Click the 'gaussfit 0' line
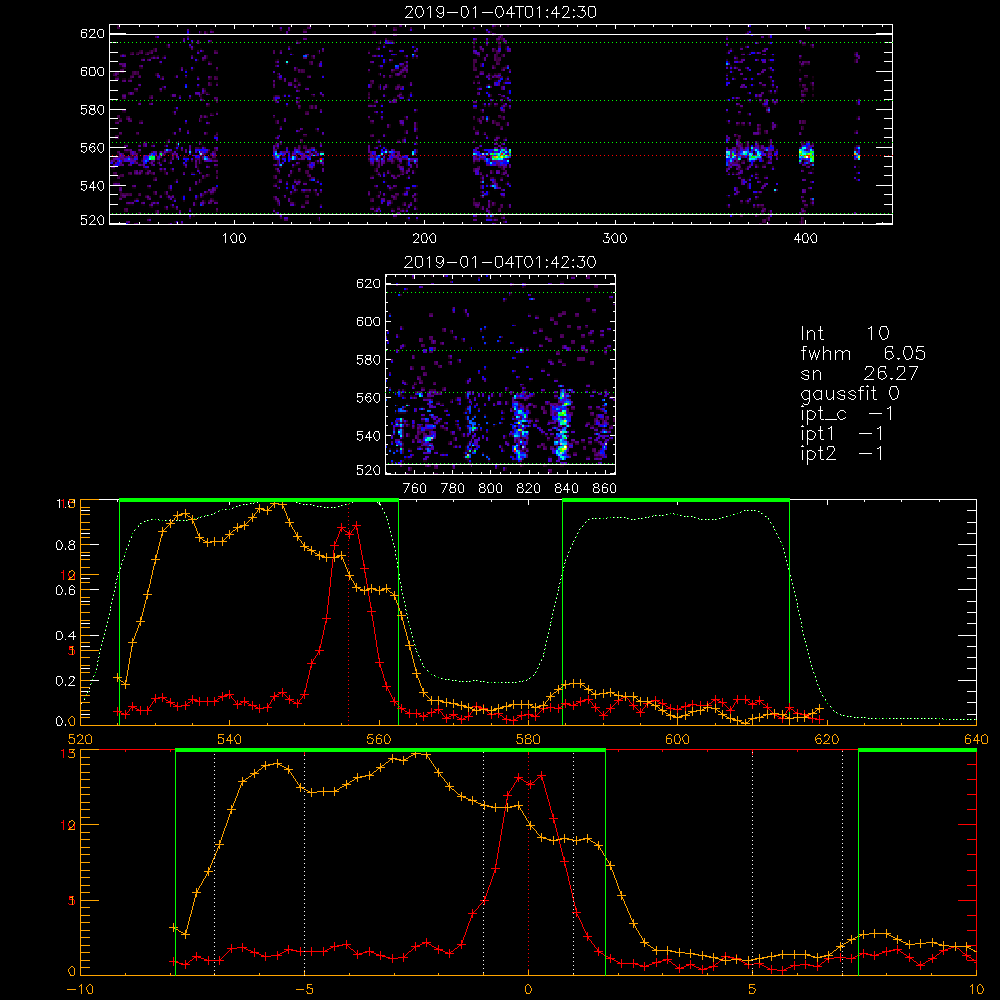This screenshot has height=1000, width=1000. [x=850, y=393]
